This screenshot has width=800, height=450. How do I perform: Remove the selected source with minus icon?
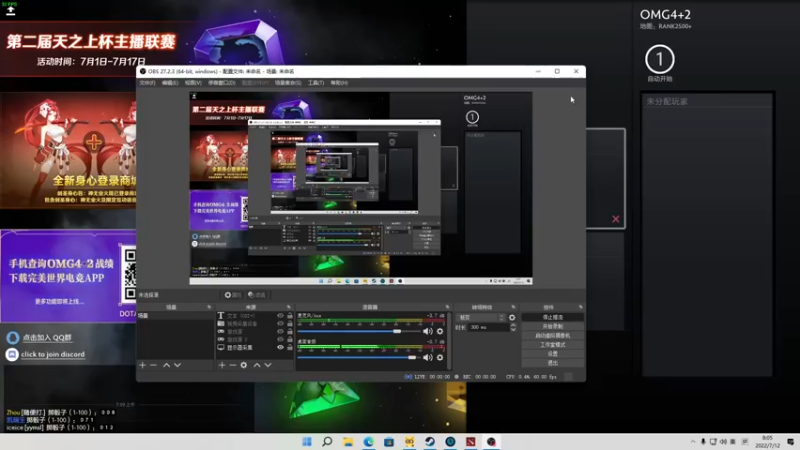[x=233, y=365]
